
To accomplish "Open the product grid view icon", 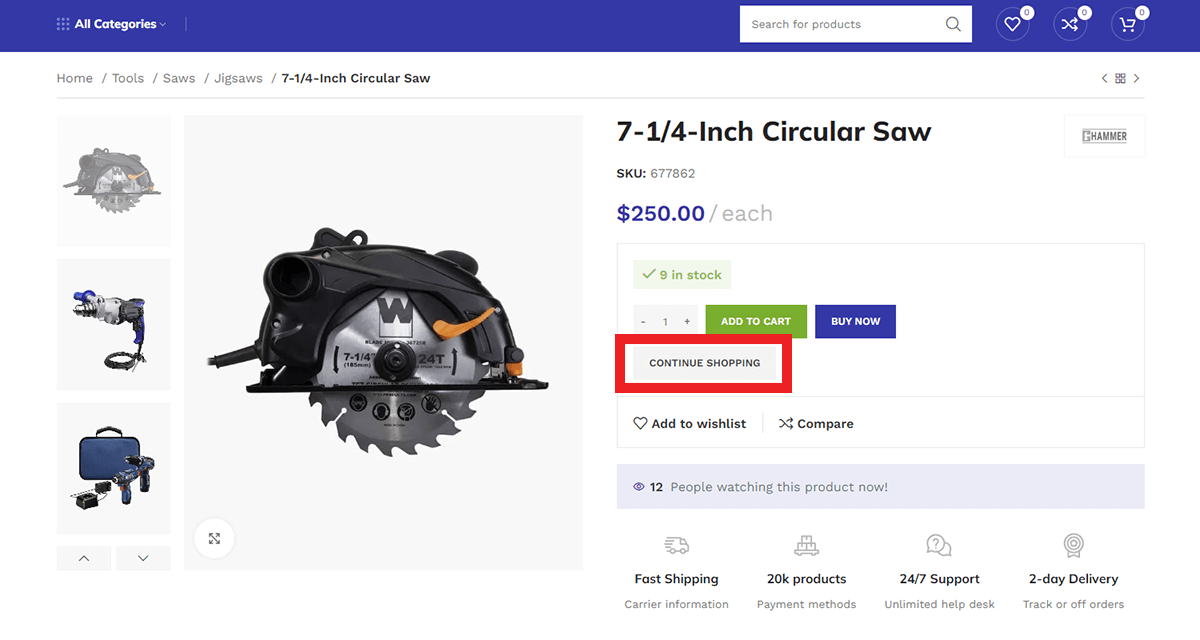I will [x=1120, y=78].
